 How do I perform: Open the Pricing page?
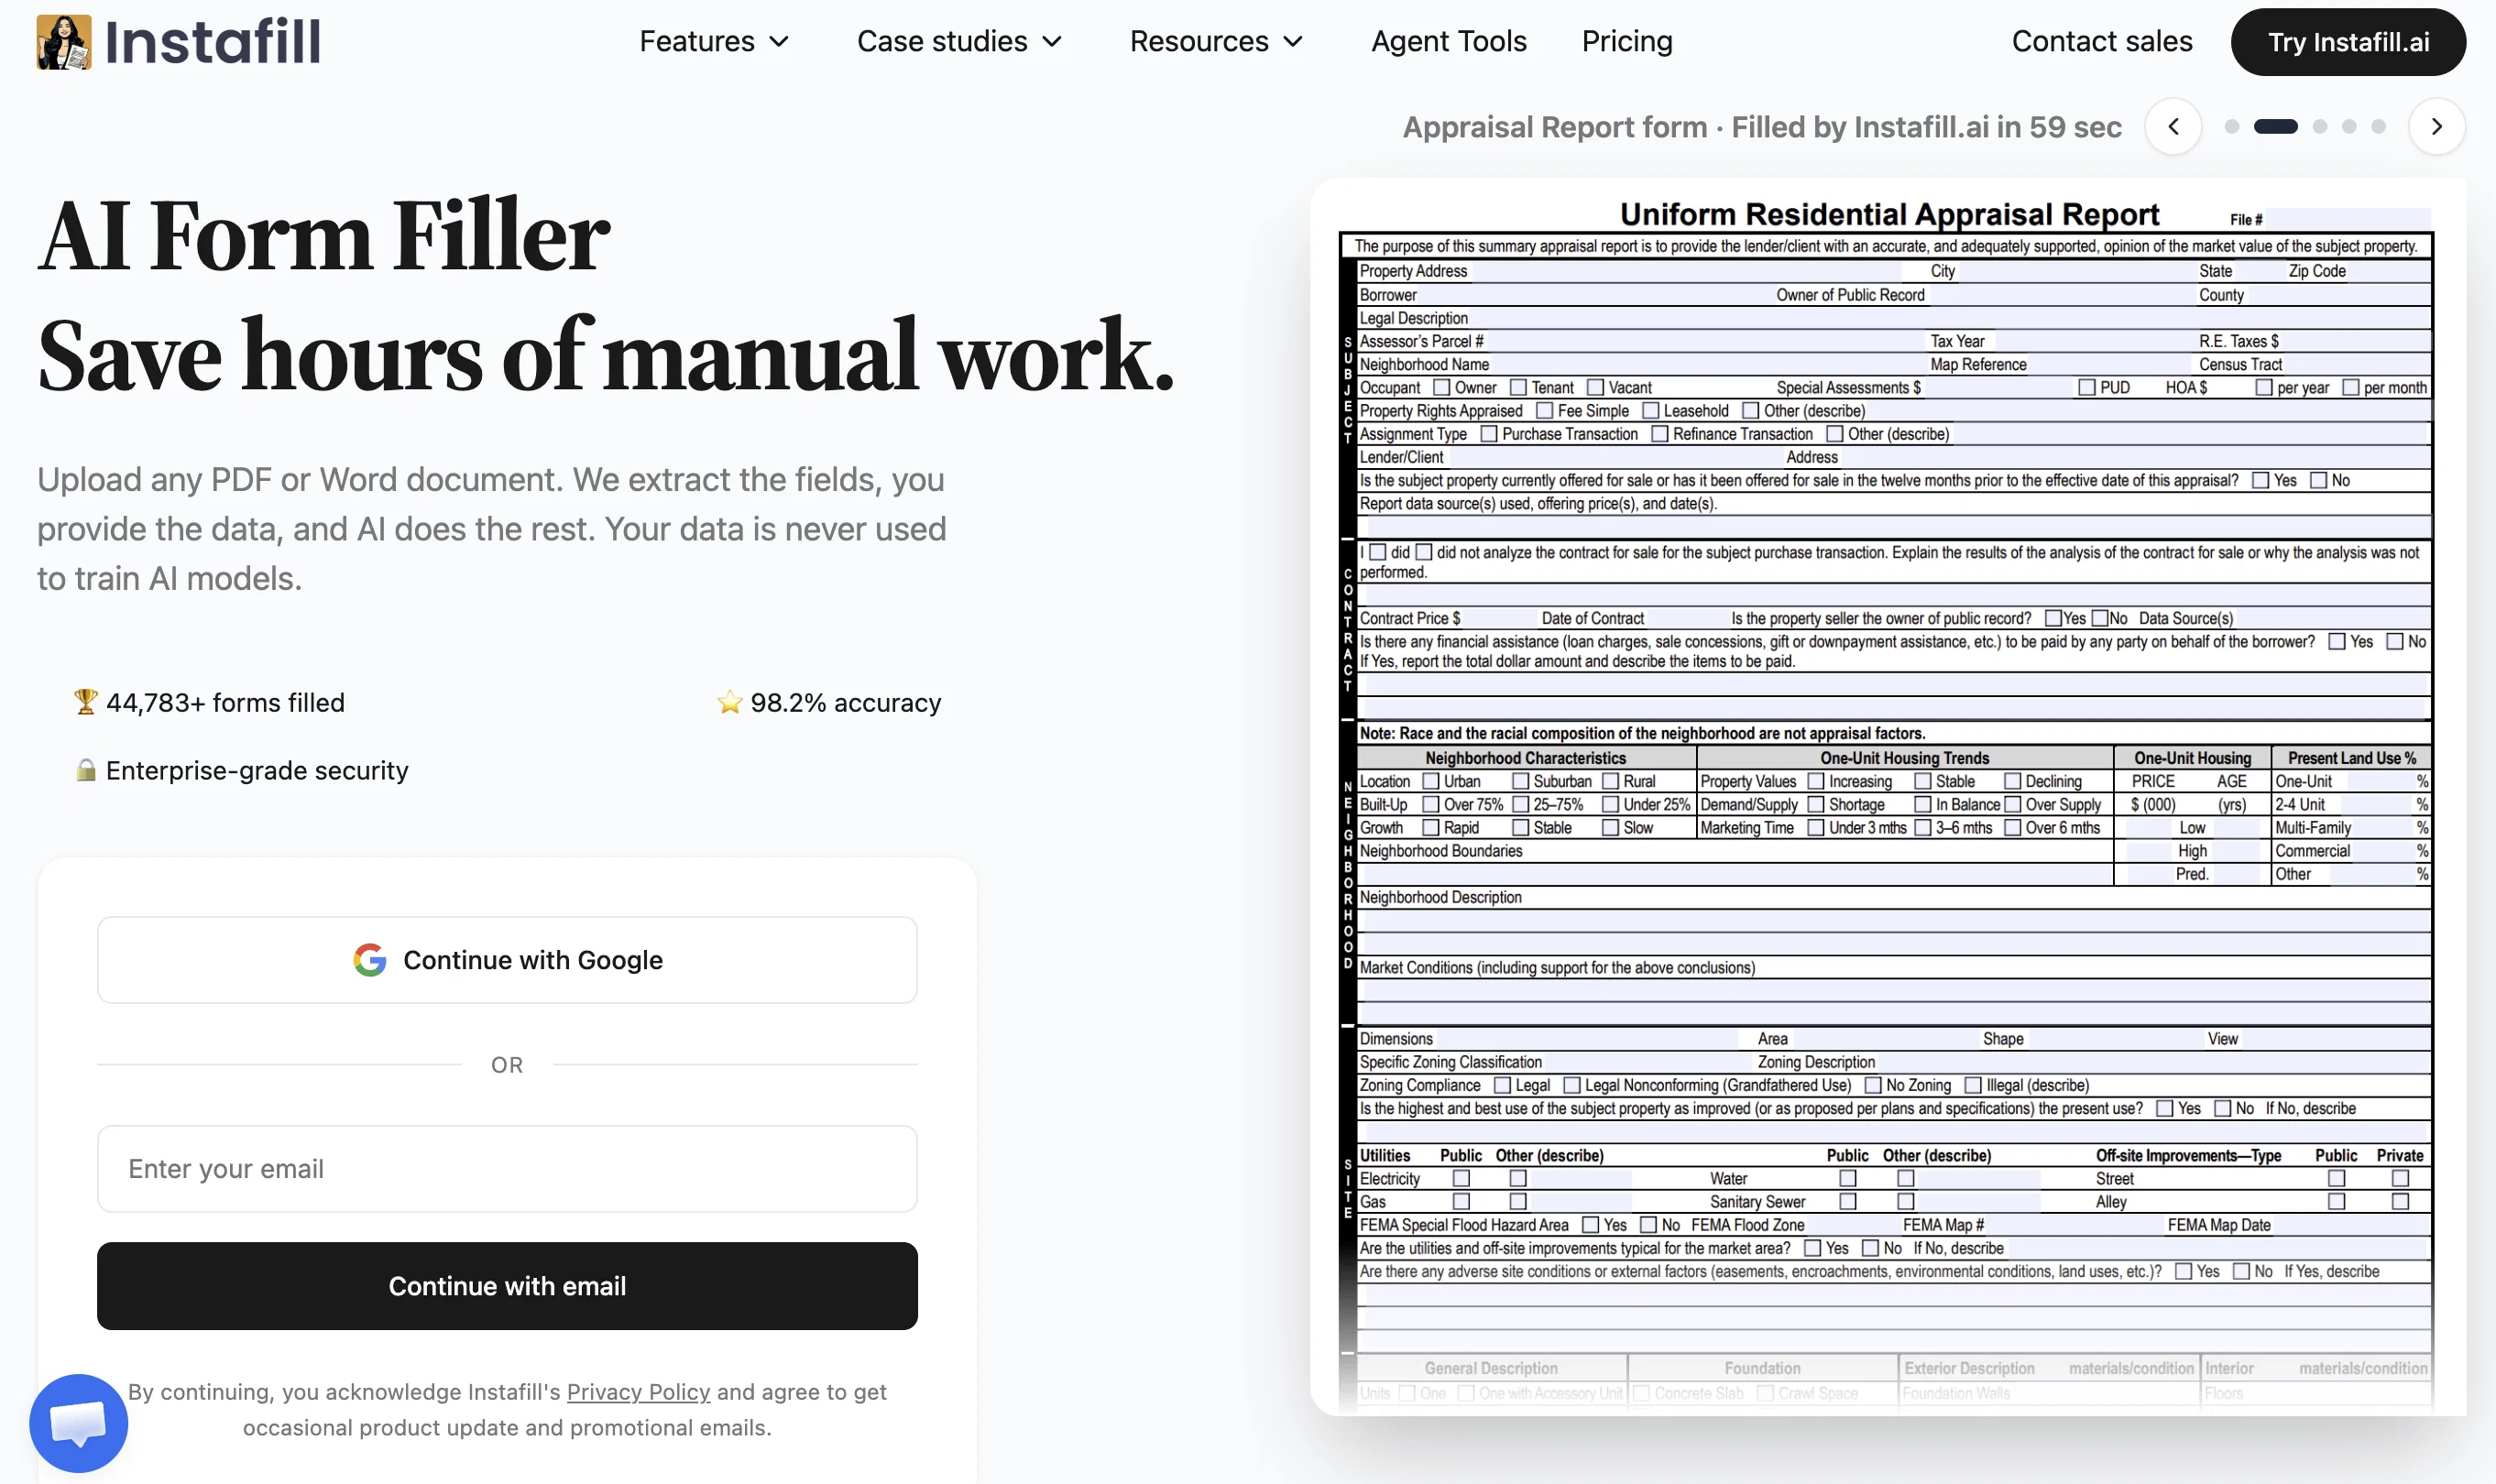coord(1627,41)
